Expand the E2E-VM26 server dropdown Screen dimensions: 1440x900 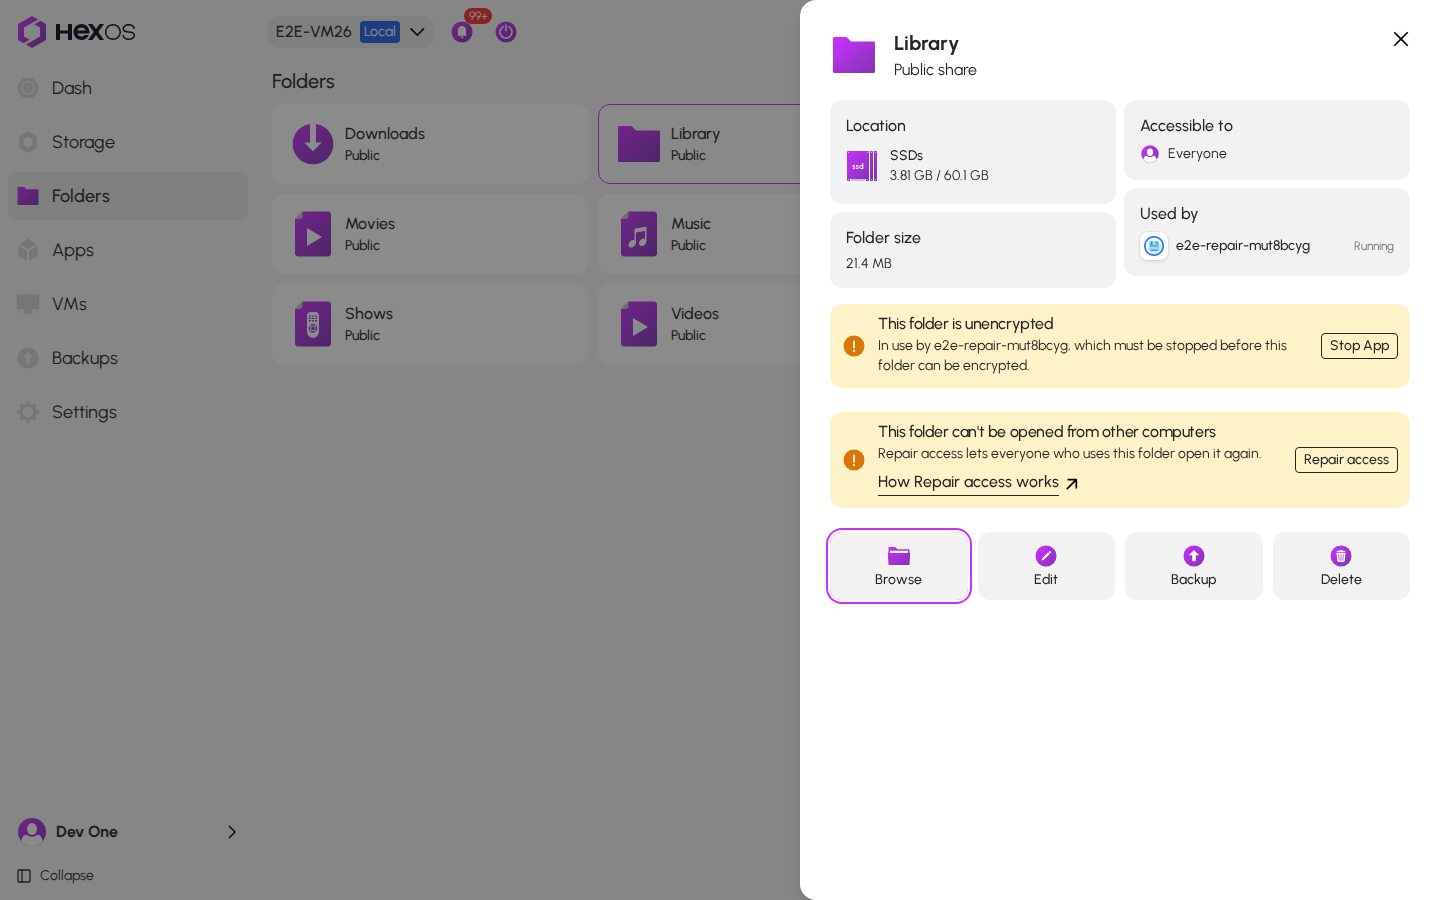click(x=350, y=32)
